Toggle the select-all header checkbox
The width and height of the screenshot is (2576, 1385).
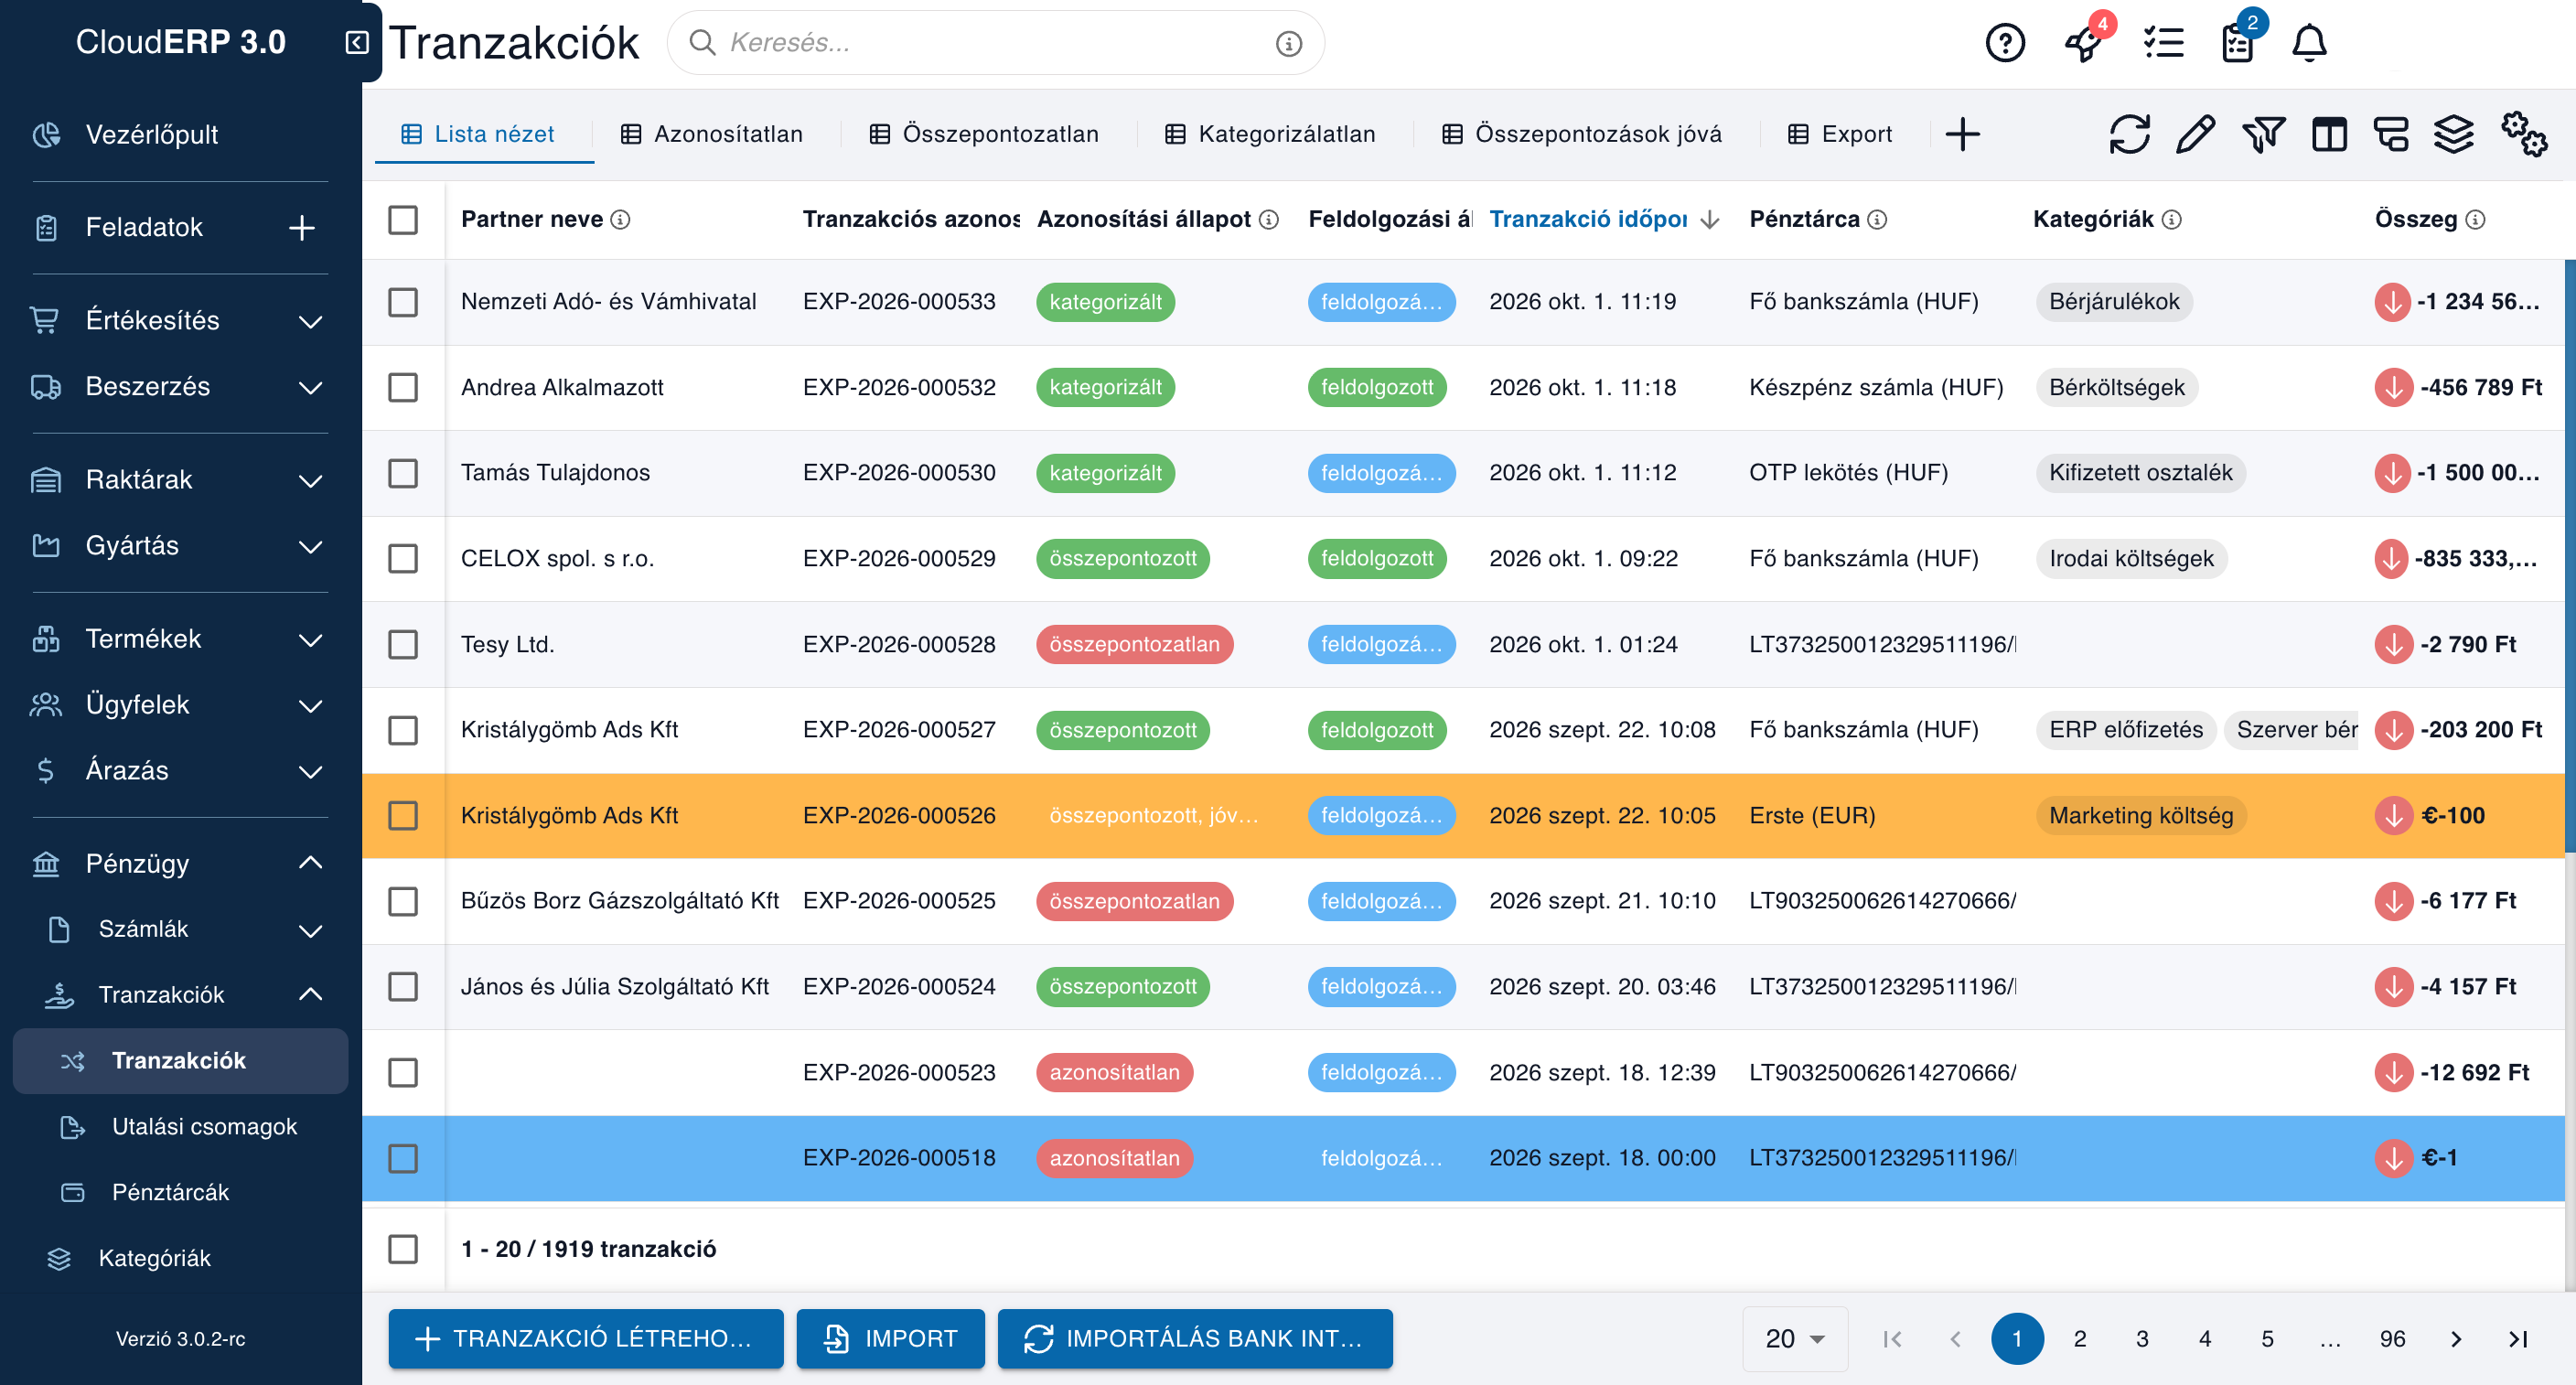pos(403,219)
